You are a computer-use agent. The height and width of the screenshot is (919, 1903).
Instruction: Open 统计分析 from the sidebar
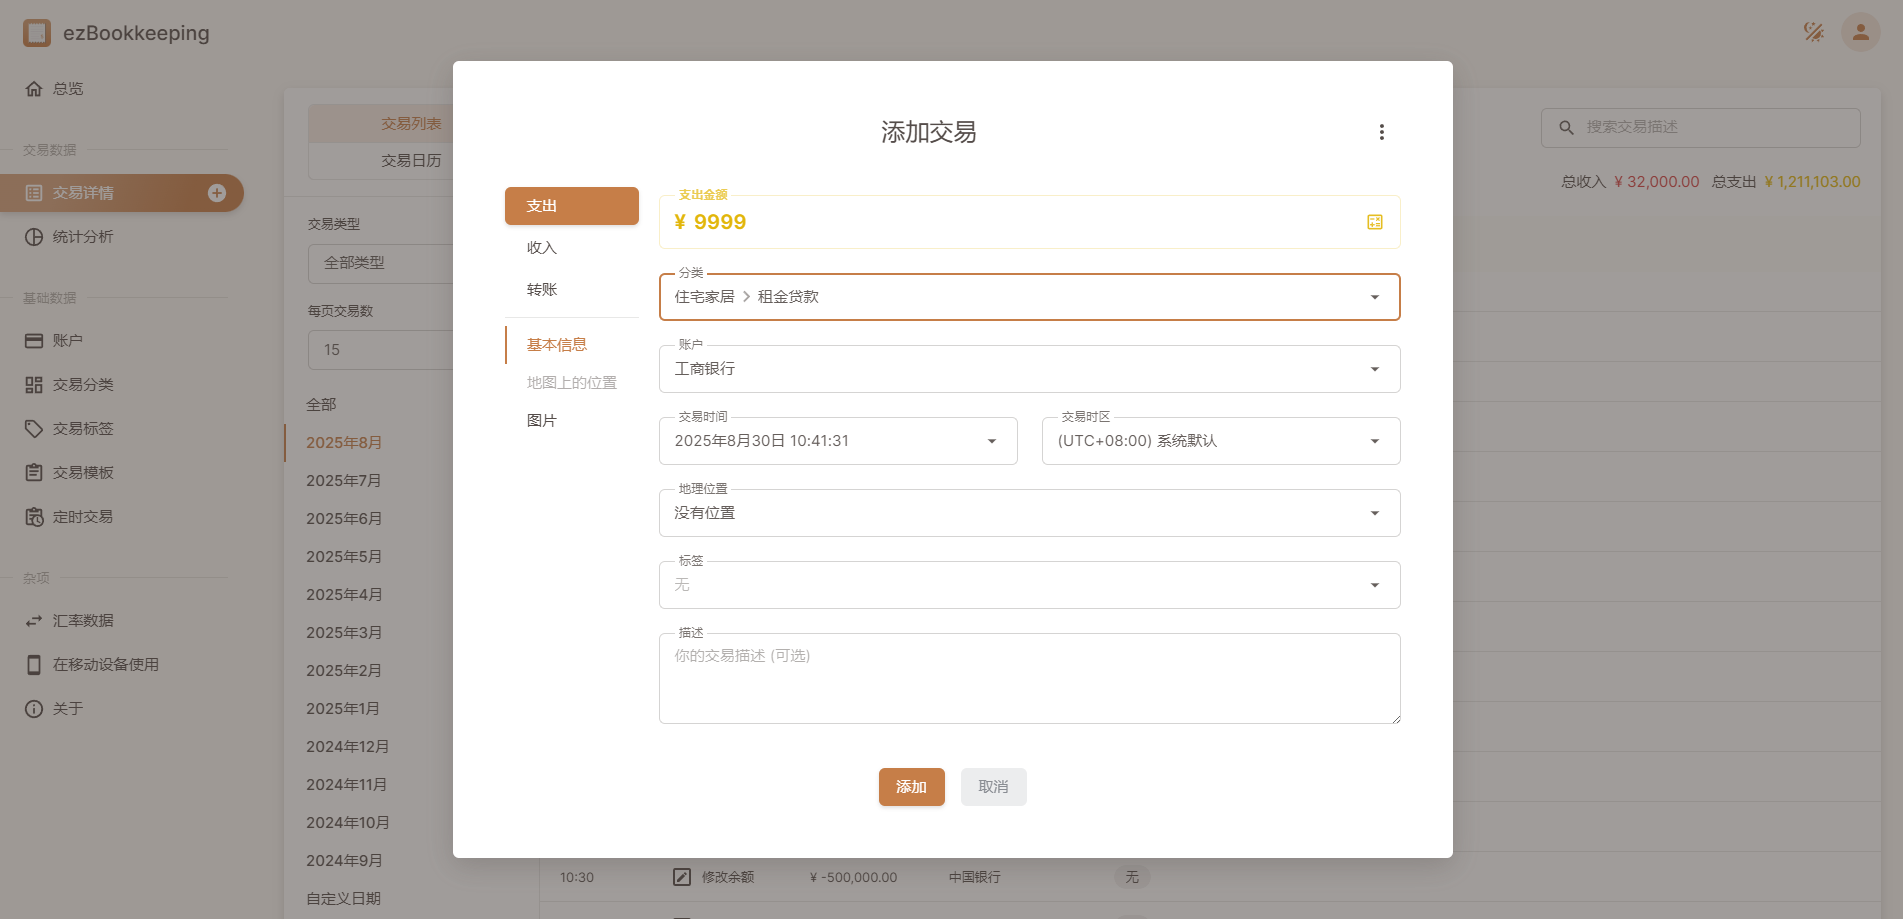click(x=83, y=237)
